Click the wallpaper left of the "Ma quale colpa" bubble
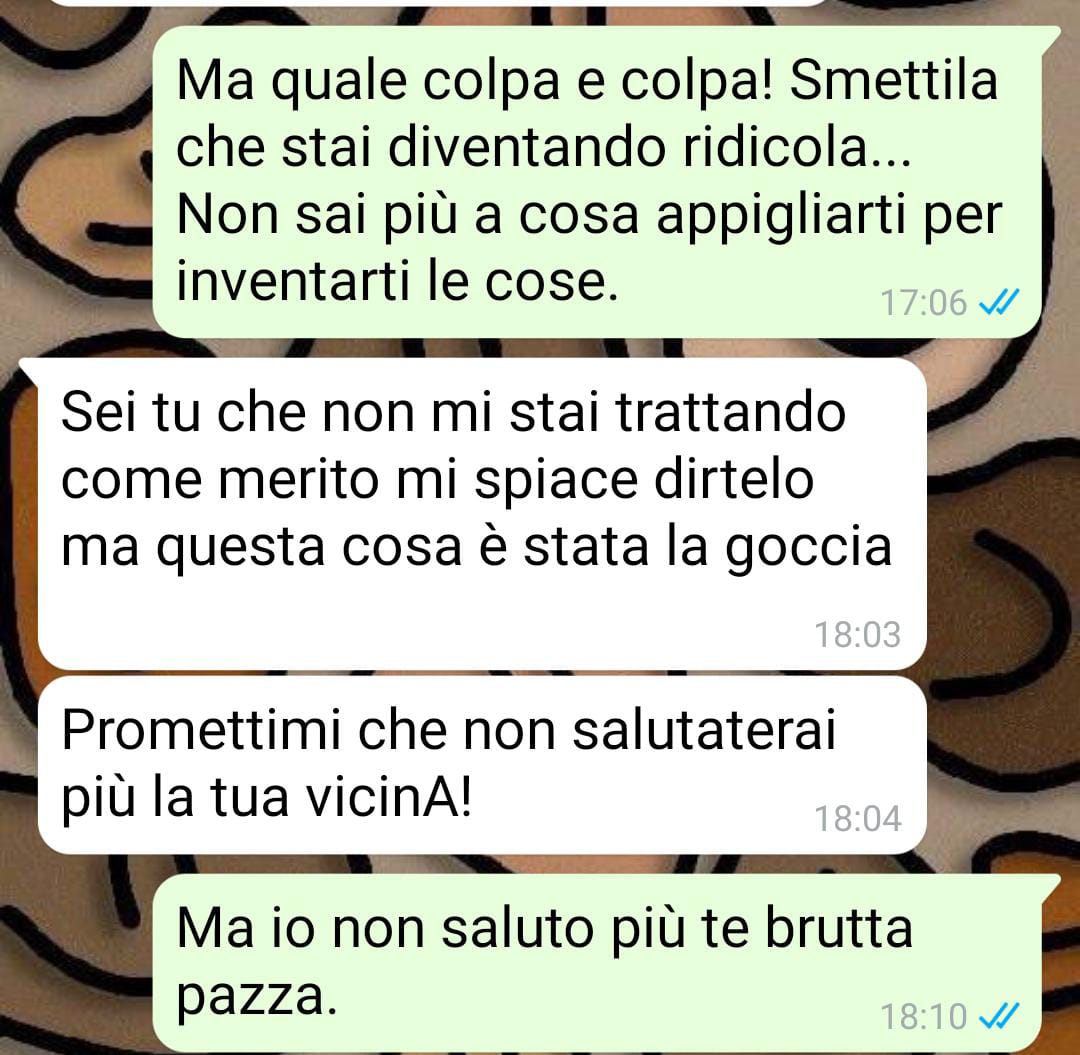Image resolution: width=1080 pixels, height=1055 pixels. pyautogui.click(x=76, y=182)
